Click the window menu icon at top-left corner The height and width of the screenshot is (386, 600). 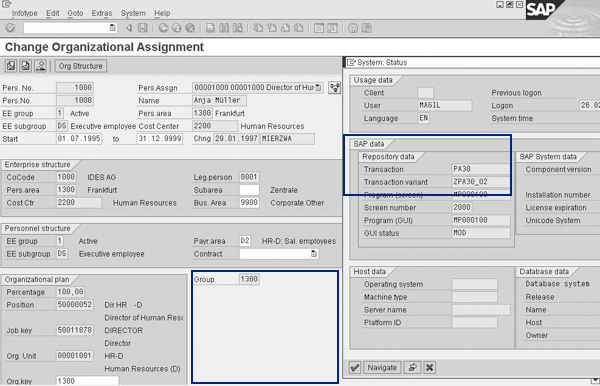coord(7,4)
